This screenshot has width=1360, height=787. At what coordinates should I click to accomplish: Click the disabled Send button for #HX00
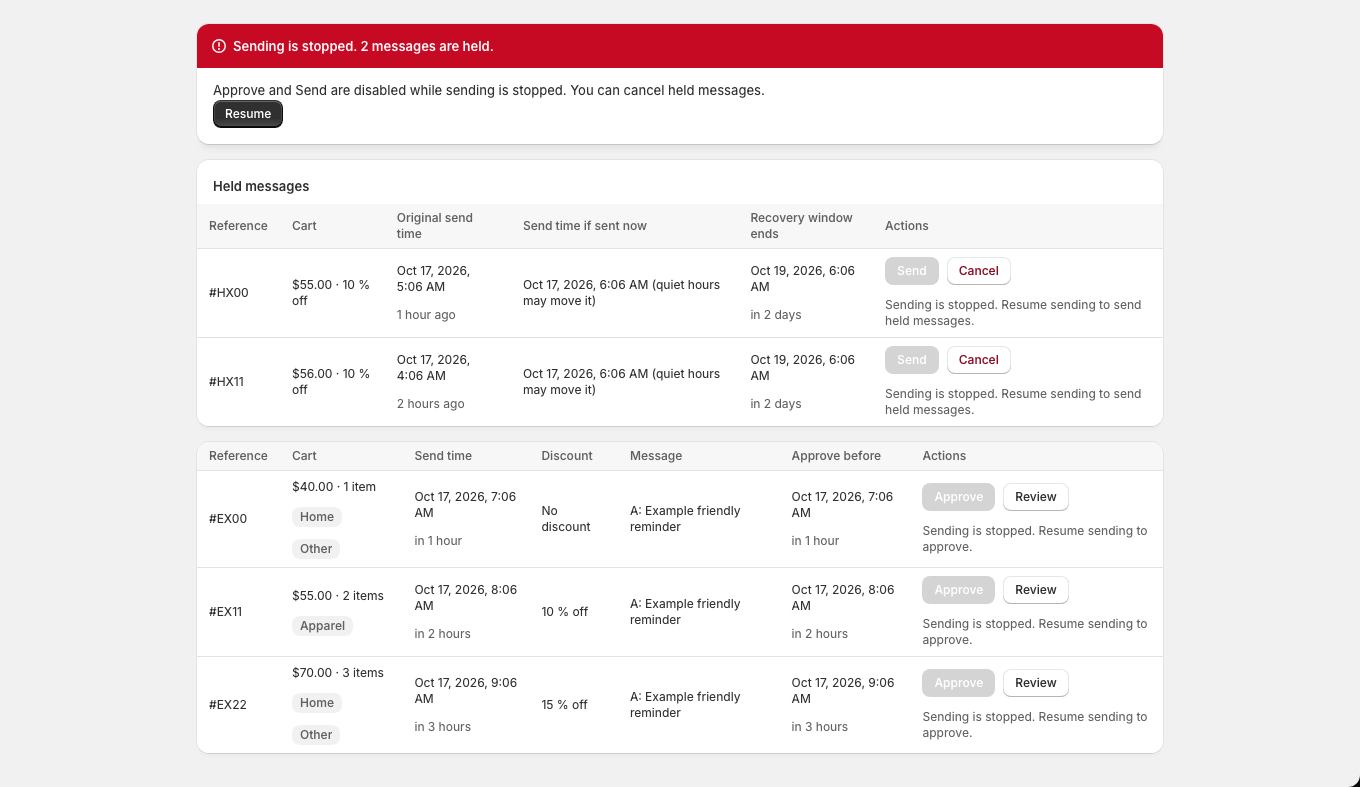[912, 271]
